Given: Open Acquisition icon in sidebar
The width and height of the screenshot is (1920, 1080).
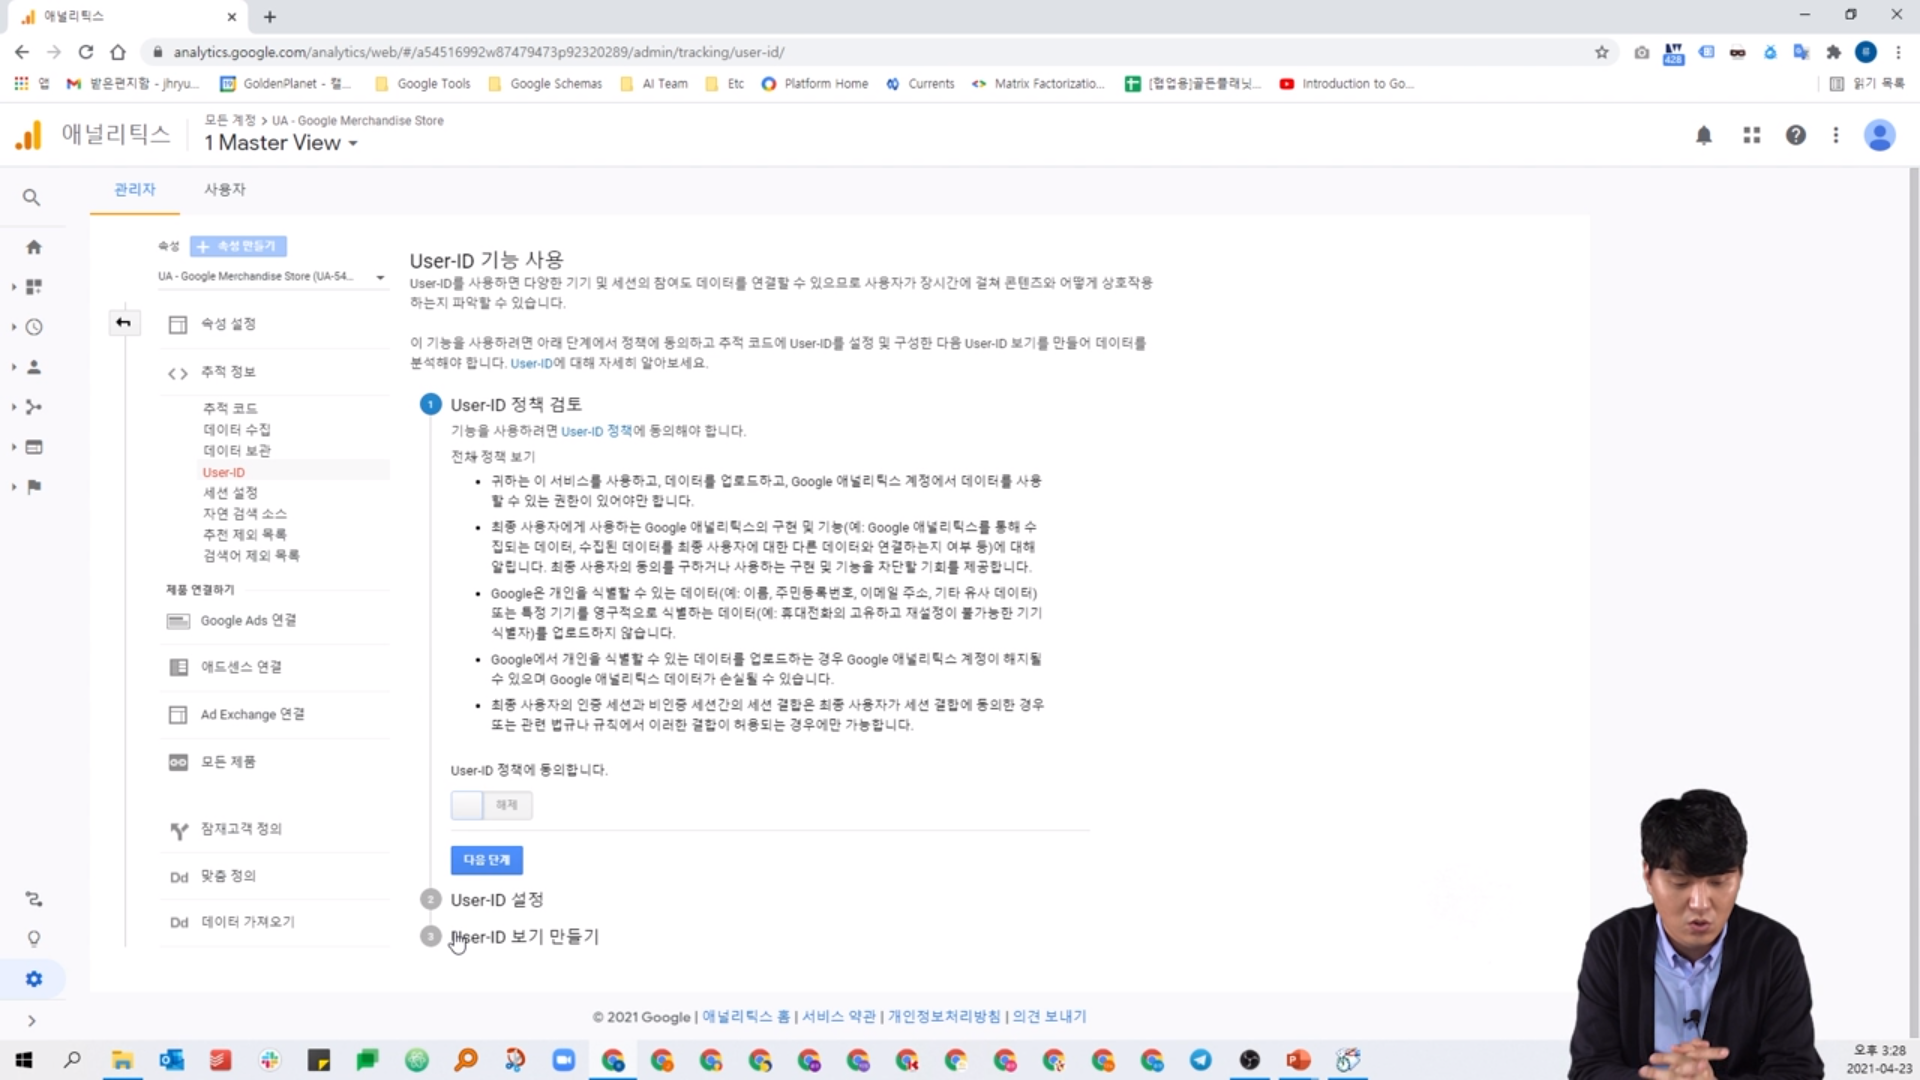Looking at the screenshot, I should tap(34, 407).
